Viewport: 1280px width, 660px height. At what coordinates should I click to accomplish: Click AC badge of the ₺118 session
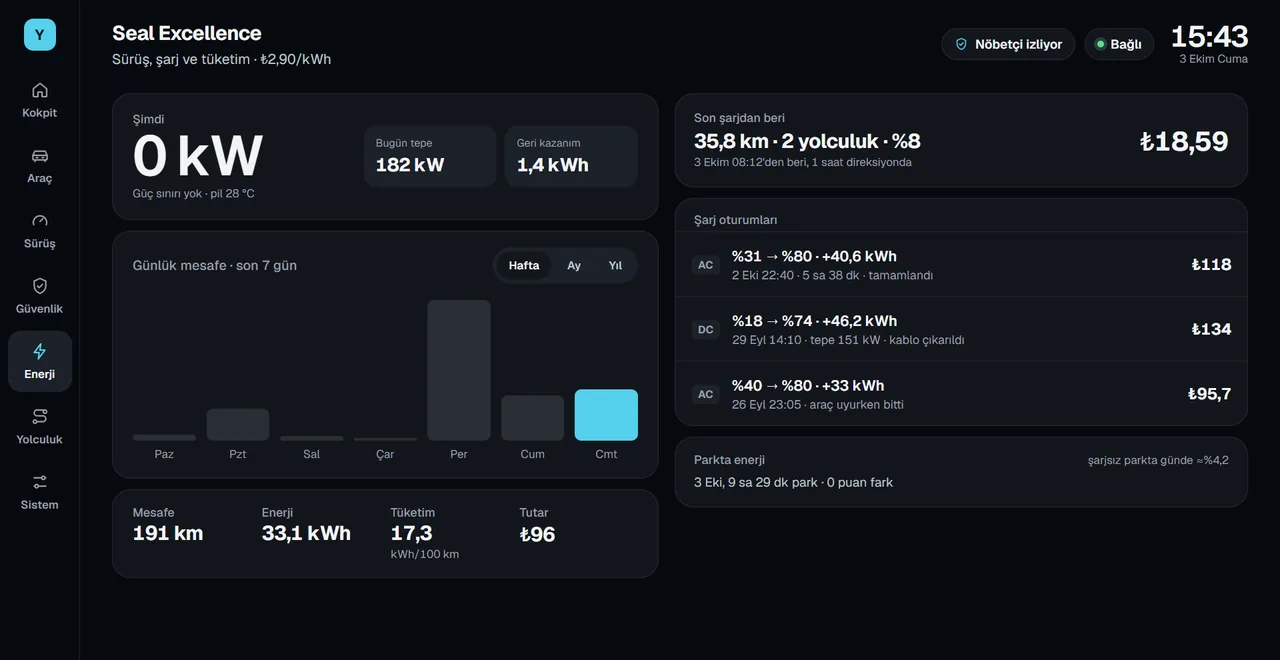point(706,265)
